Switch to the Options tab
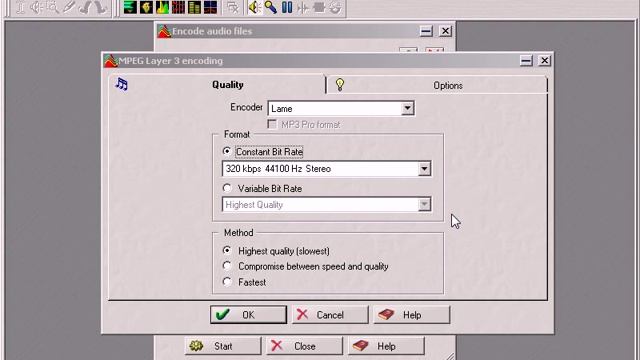 tap(437, 85)
